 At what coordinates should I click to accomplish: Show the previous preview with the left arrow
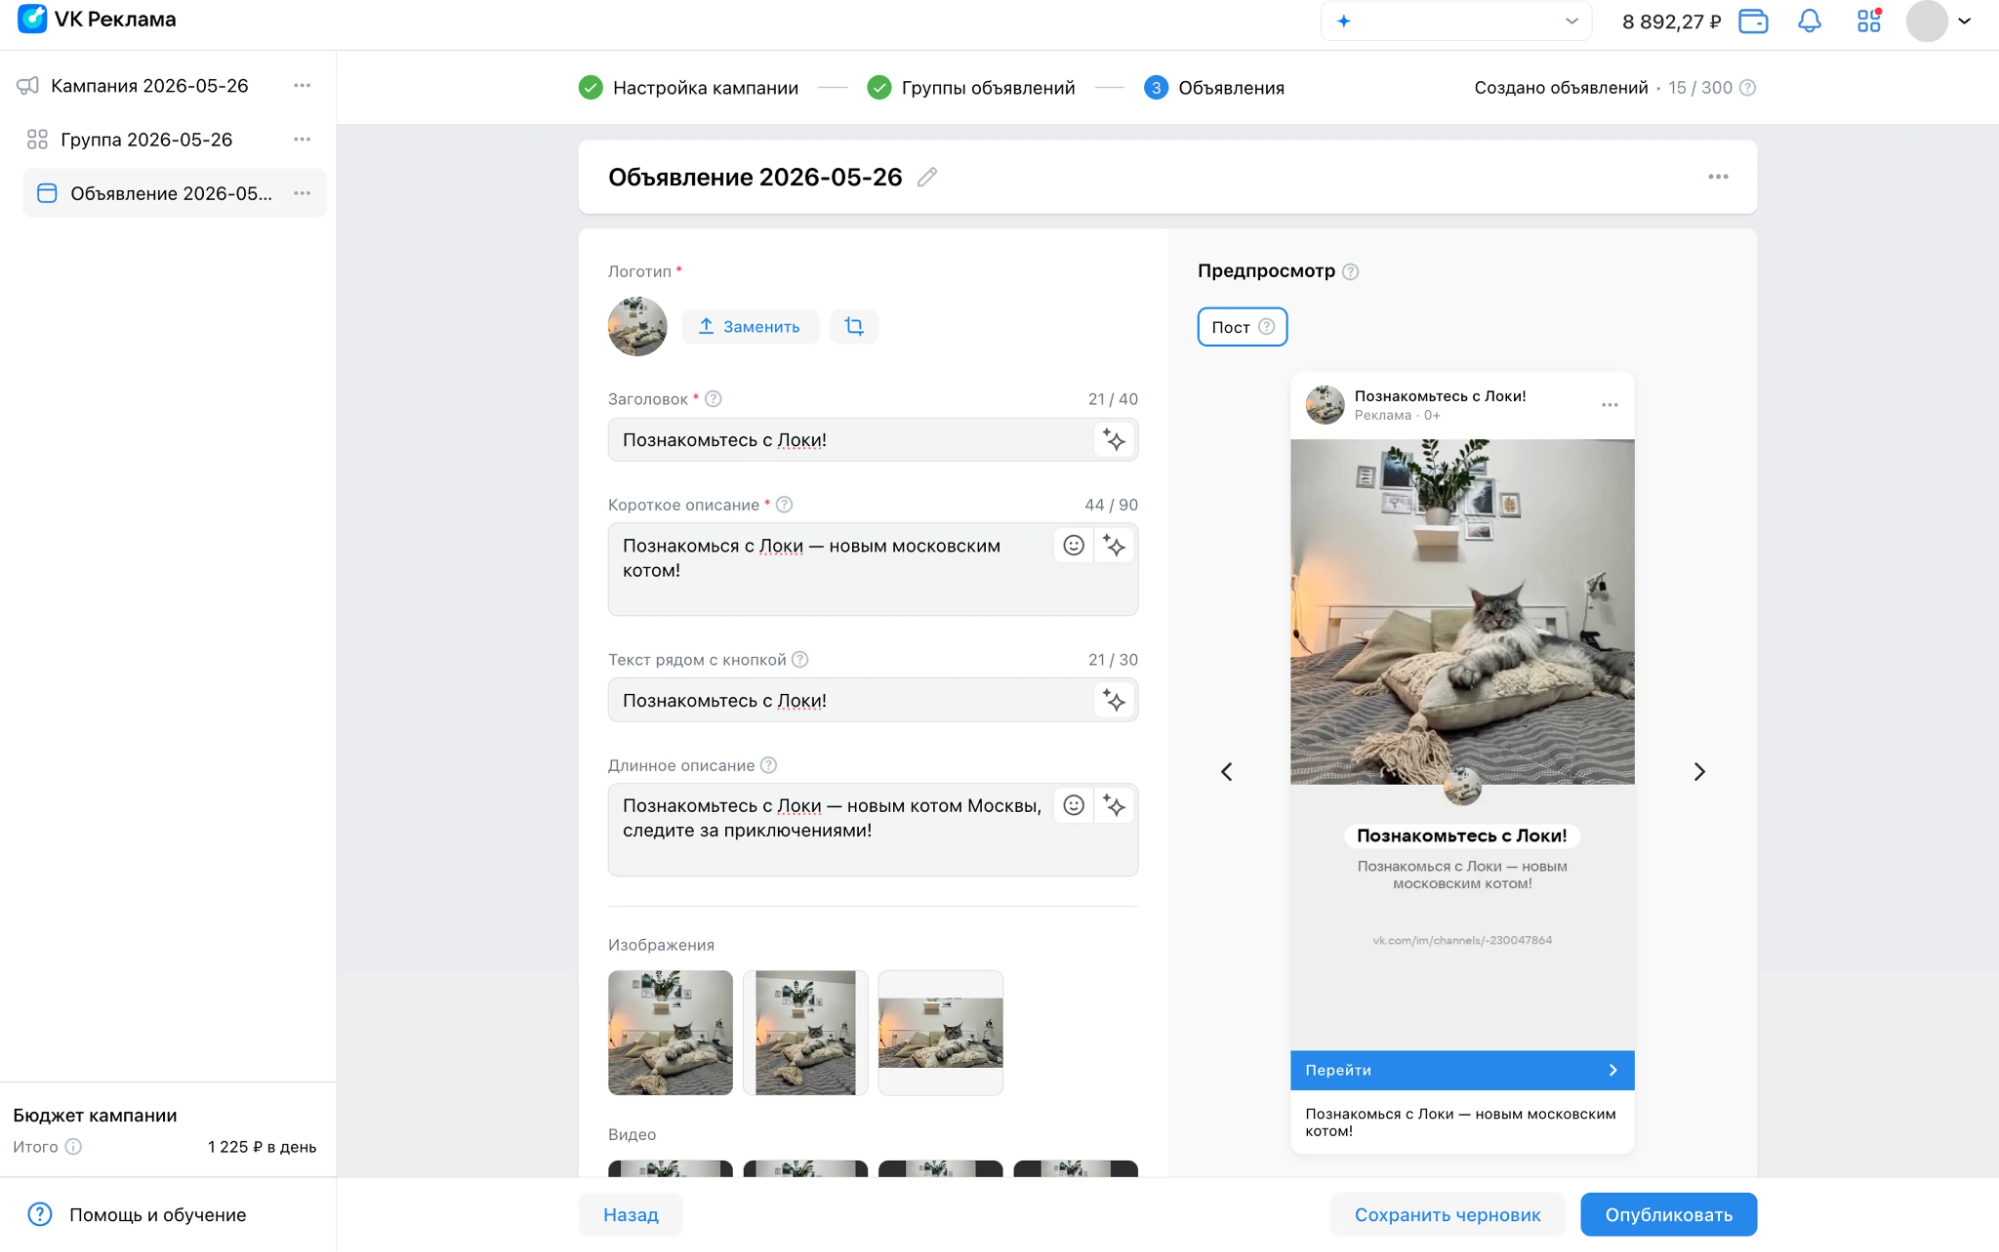[x=1227, y=771]
